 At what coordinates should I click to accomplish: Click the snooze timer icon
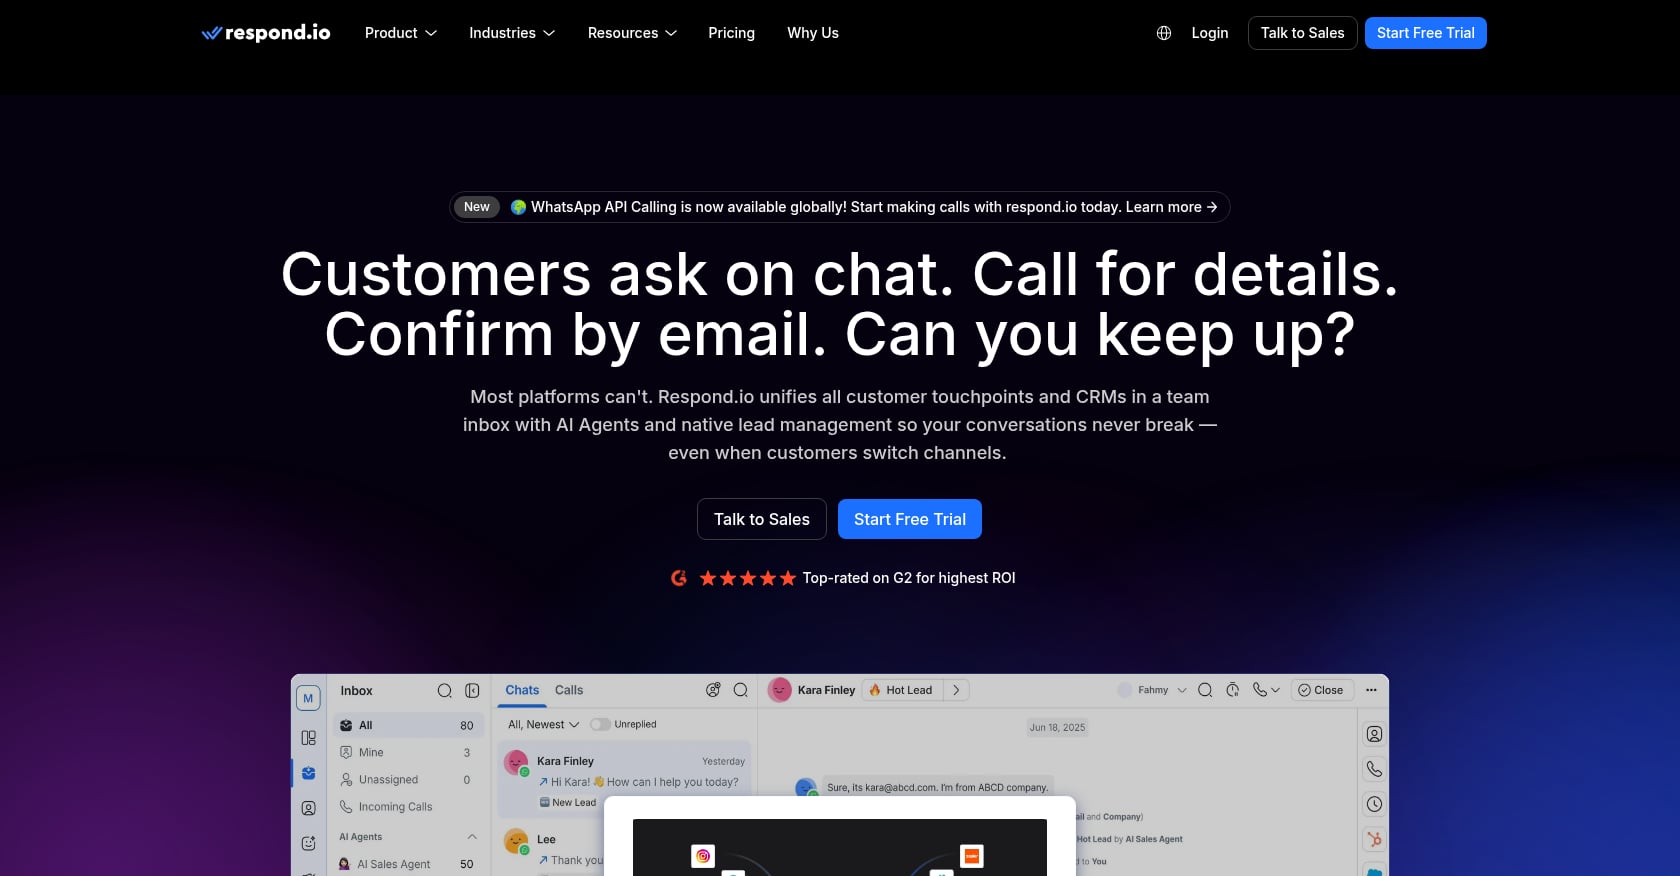(x=1233, y=690)
